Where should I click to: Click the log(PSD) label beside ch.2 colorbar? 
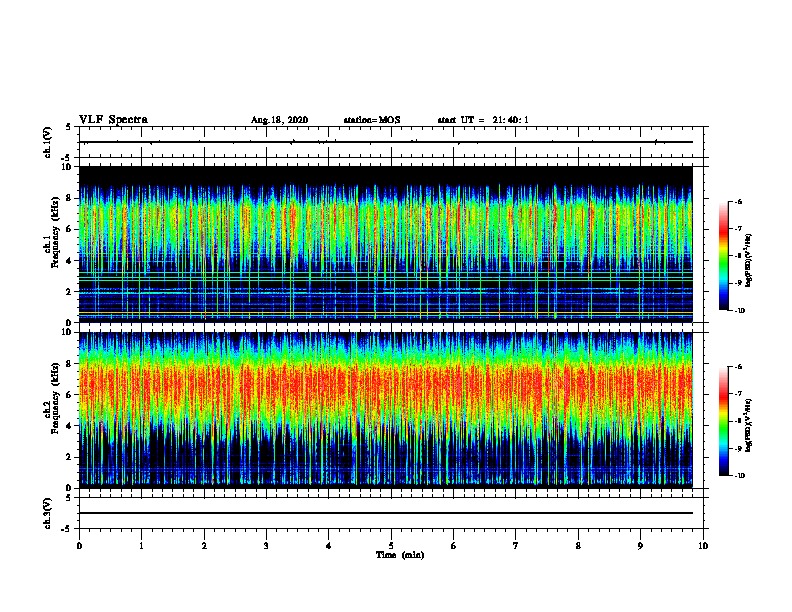748,425
